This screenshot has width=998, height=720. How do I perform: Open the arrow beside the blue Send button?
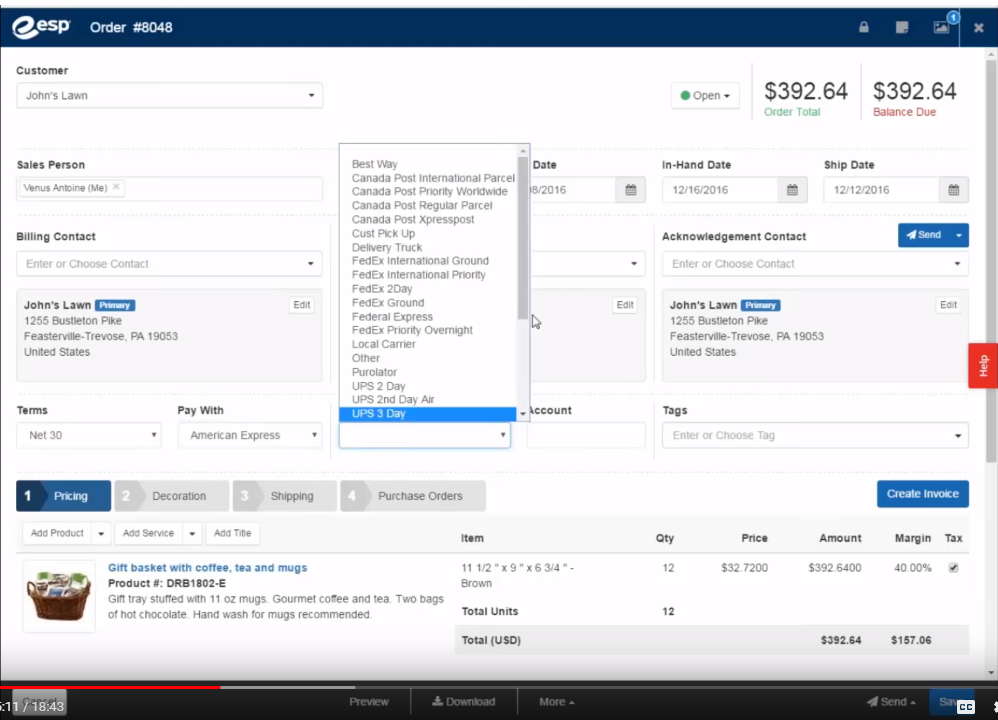(x=959, y=235)
